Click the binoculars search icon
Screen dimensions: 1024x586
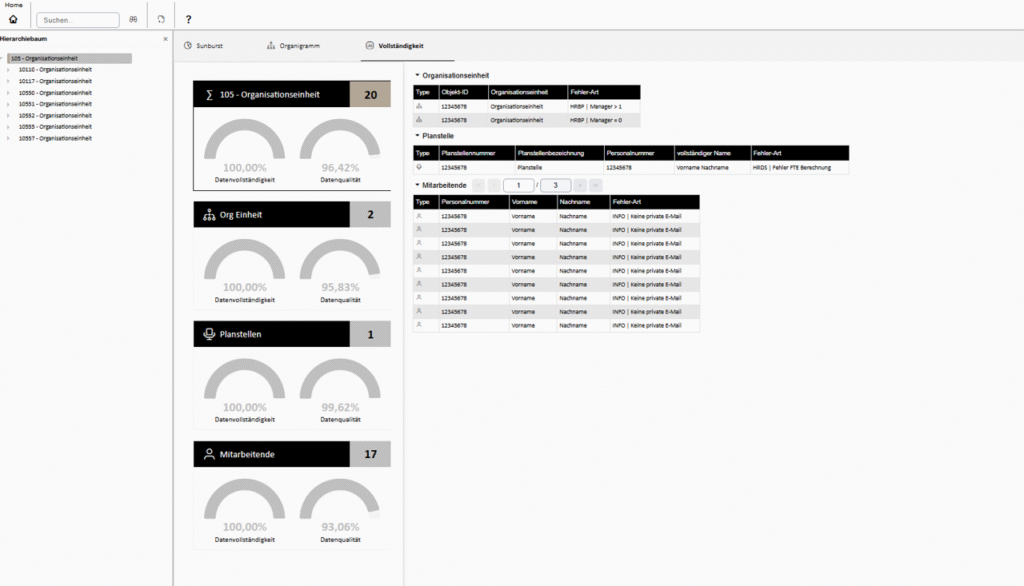[x=132, y=19]
